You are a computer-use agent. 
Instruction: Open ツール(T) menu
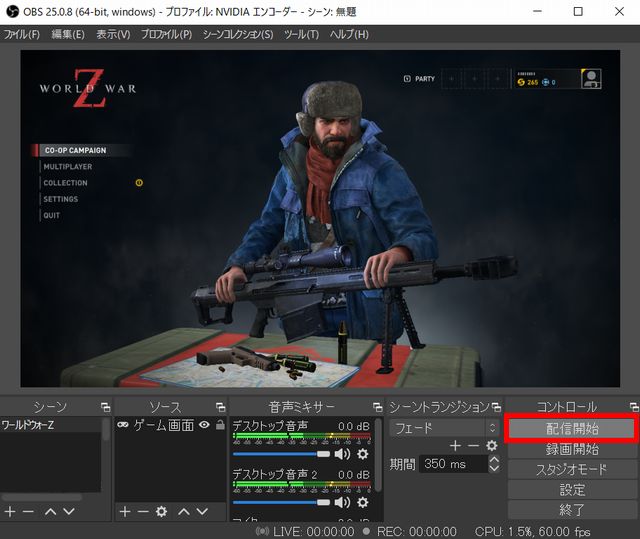pos(302,34)
